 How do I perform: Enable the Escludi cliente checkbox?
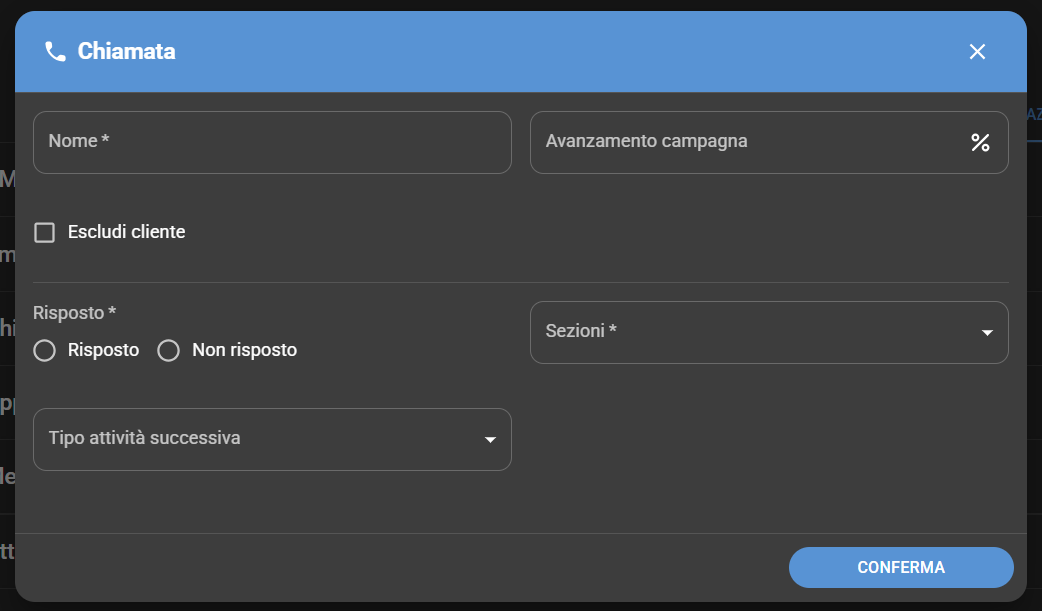44,232
